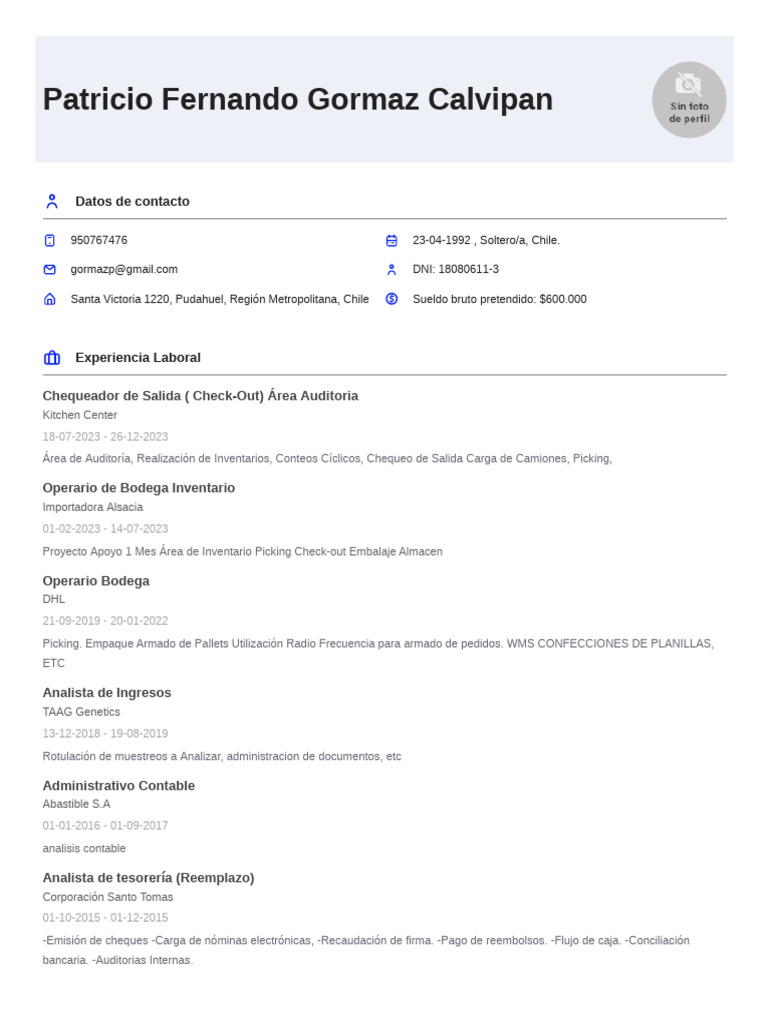
Task: Click the Chequeador de Salida job title
Action: click(x=200, y=396)
